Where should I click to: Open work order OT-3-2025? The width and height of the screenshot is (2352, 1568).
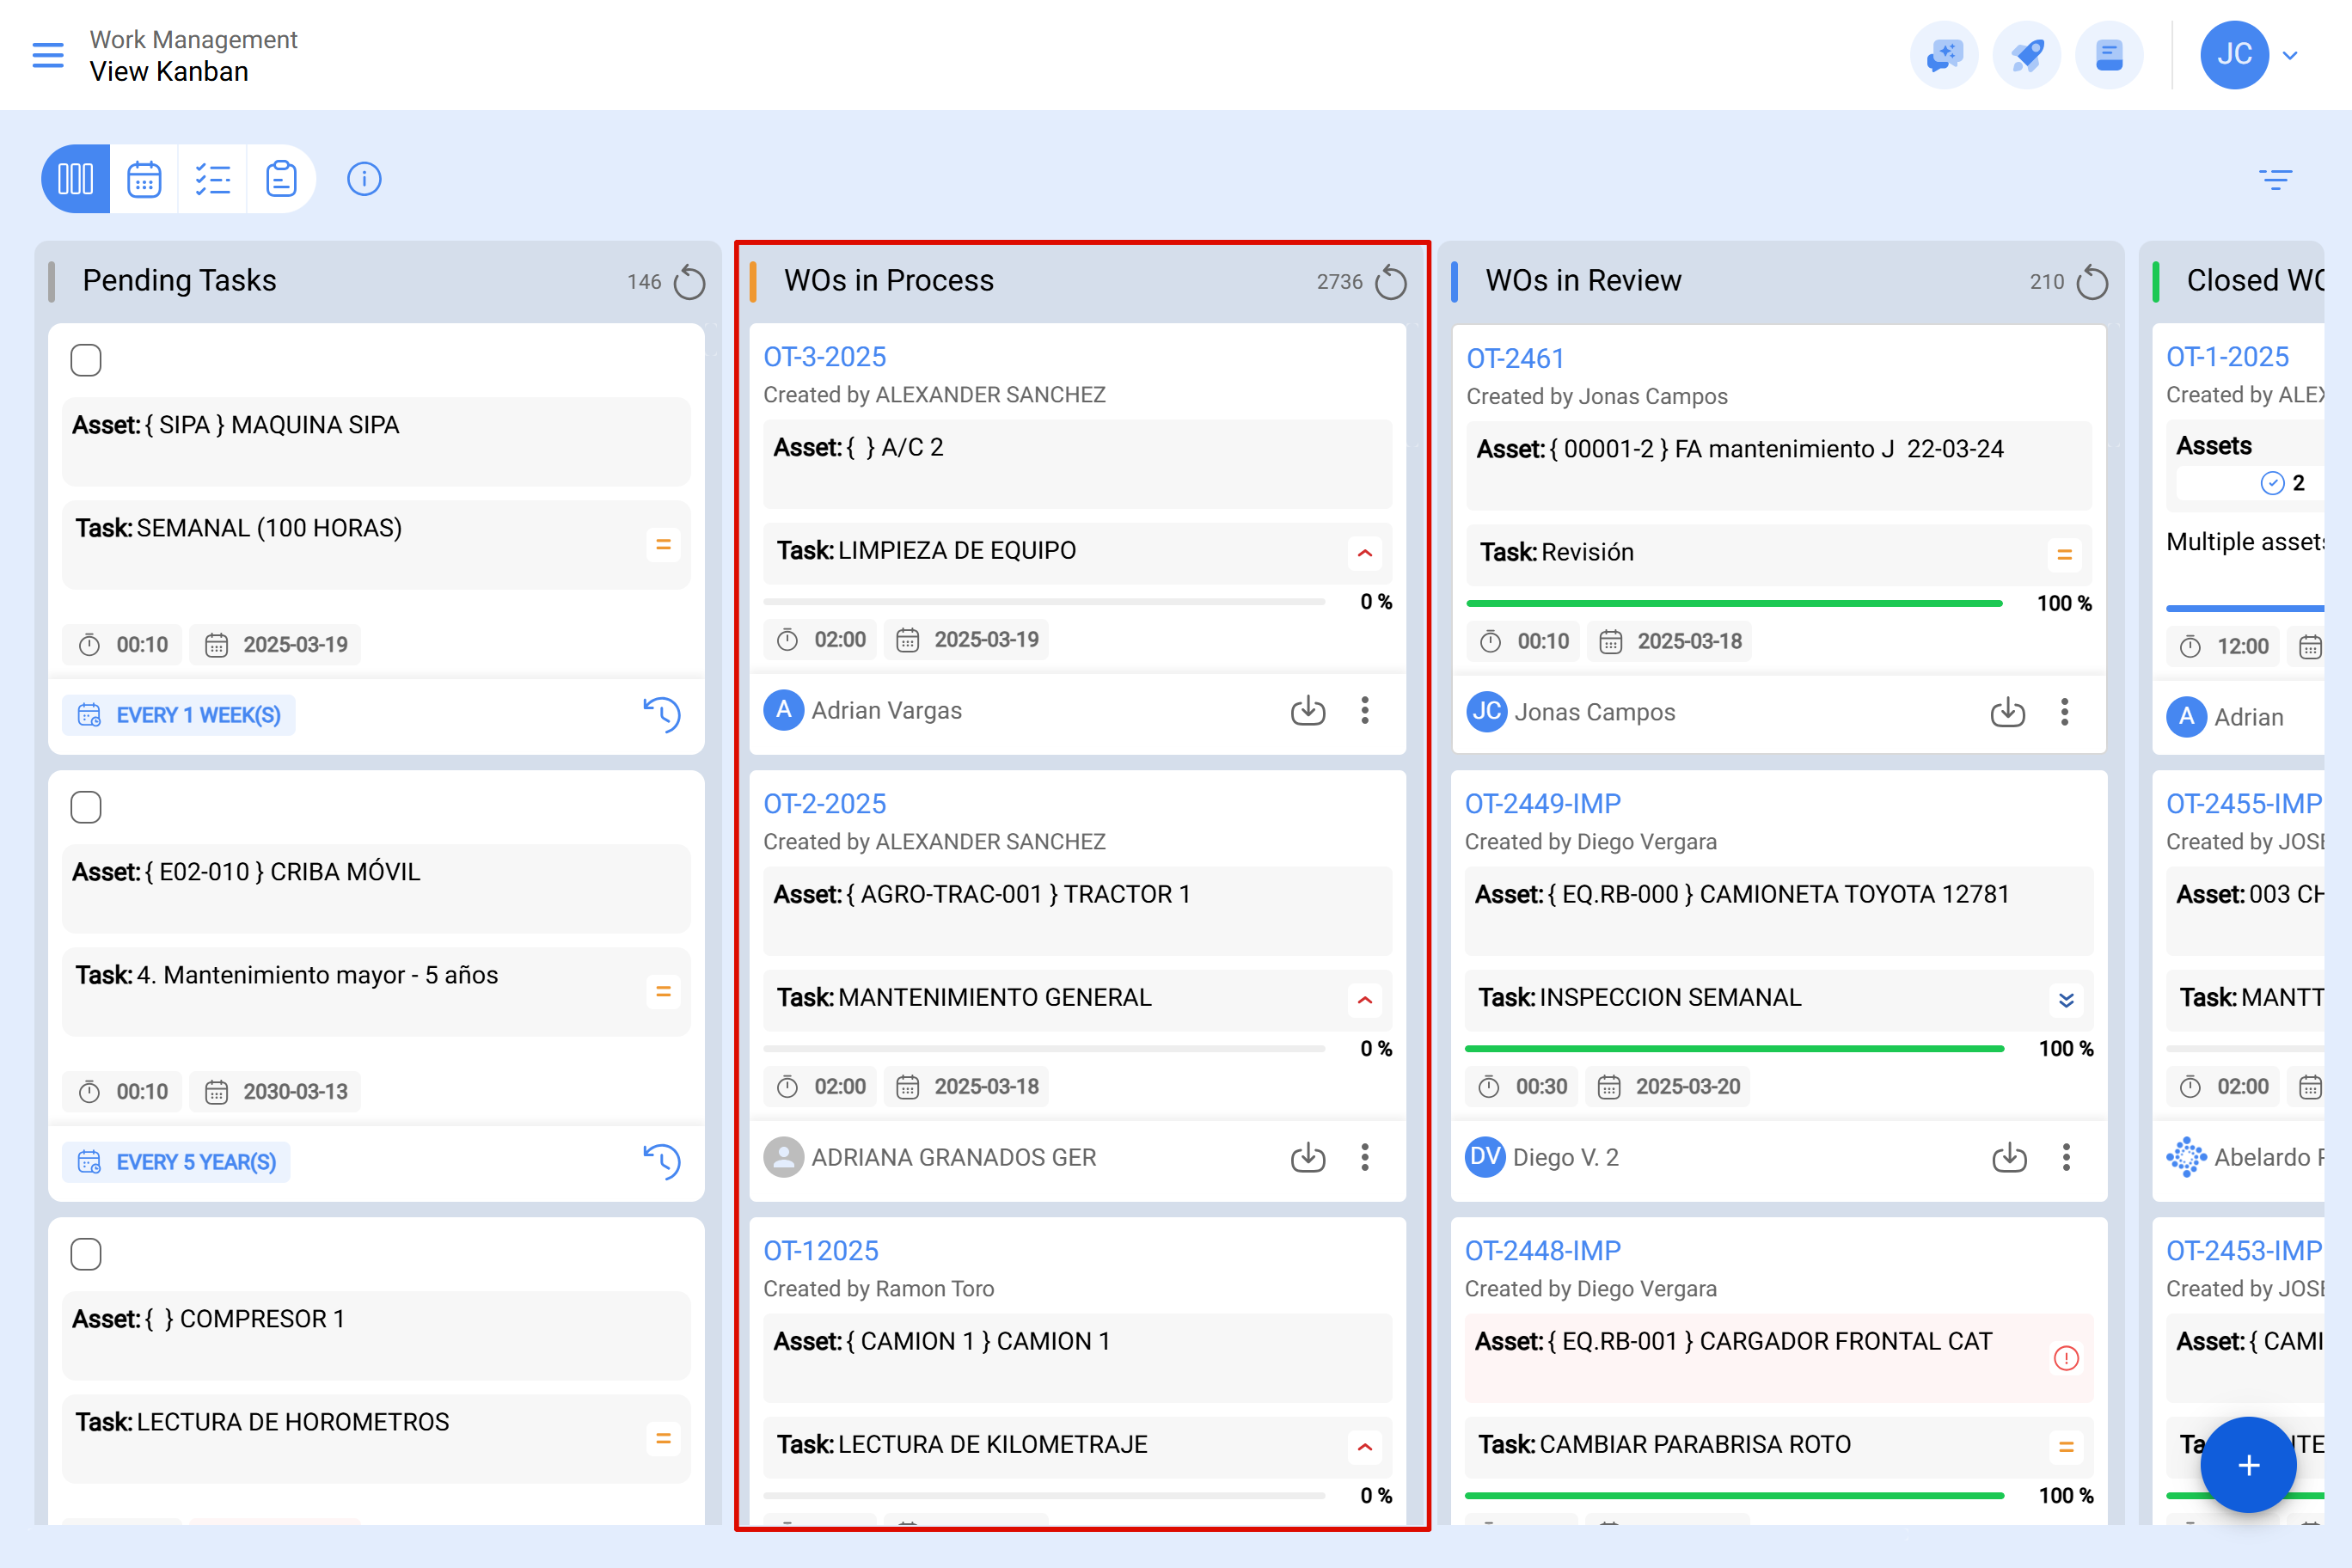(x=825, y=356)
